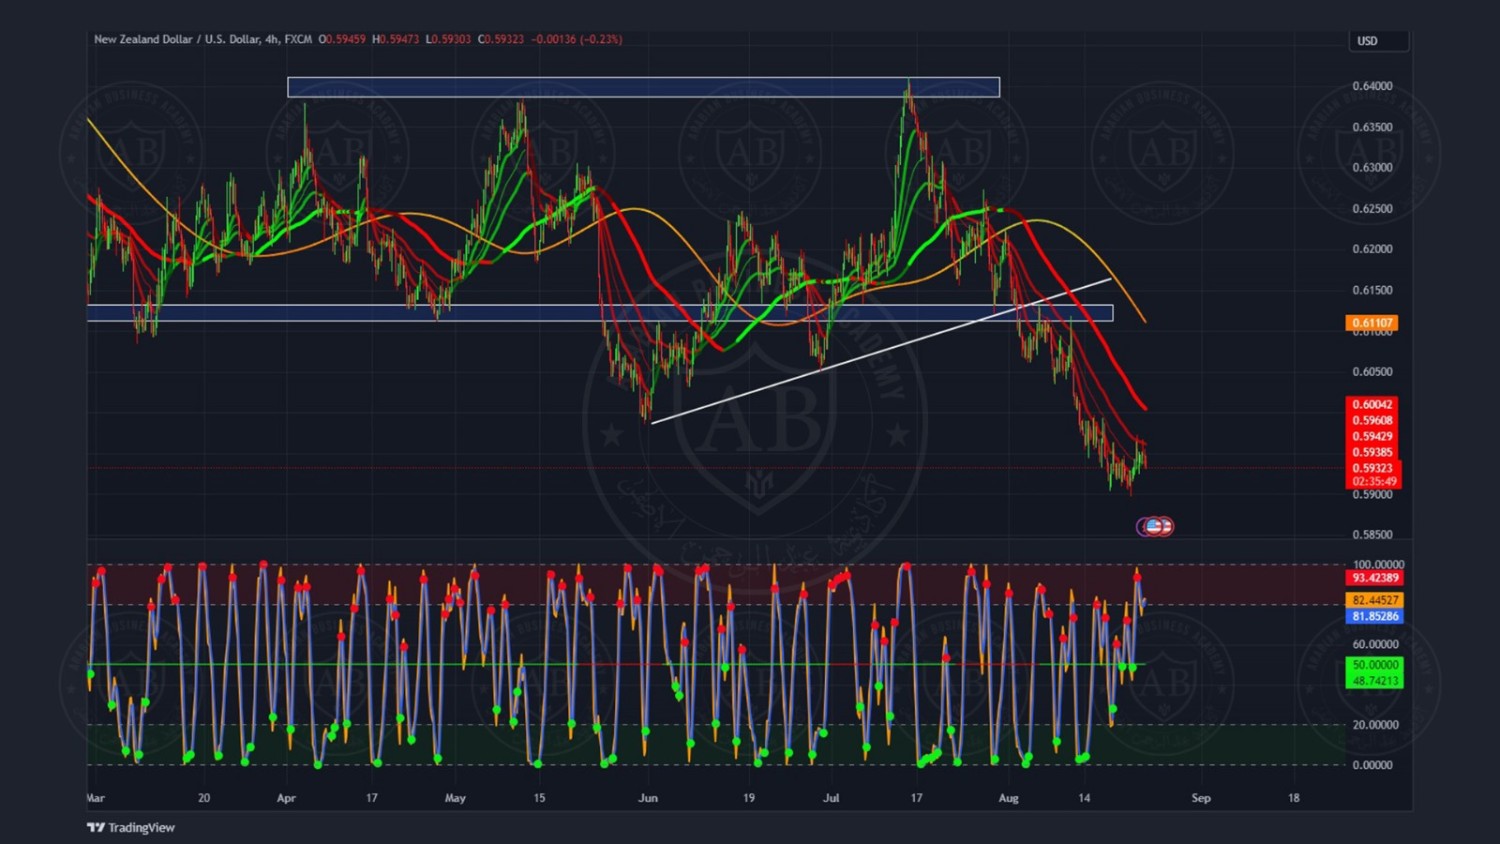The image size is (1500, 844).
Task: Click the 02:35:49 bar countdown timer
Action: coord(1374,481)
